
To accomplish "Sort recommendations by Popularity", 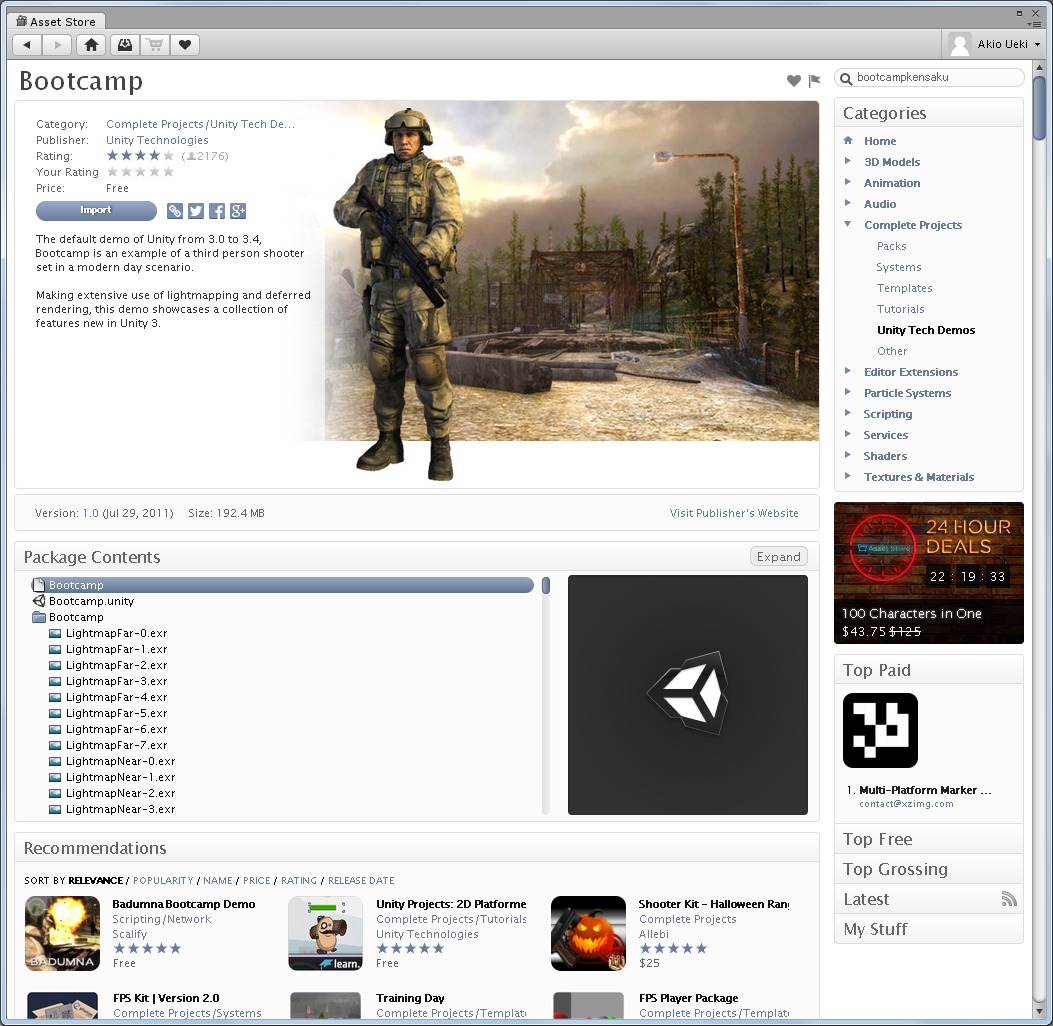I will [x=163, y=880].
